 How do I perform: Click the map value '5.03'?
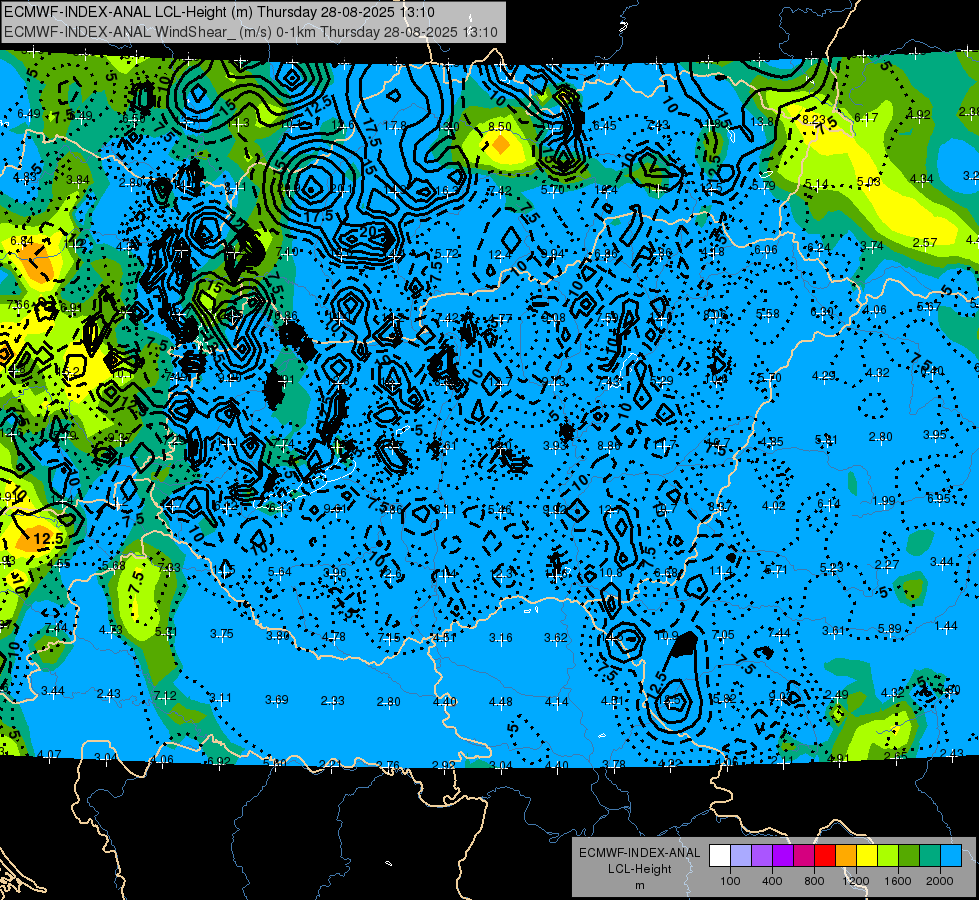868,182
